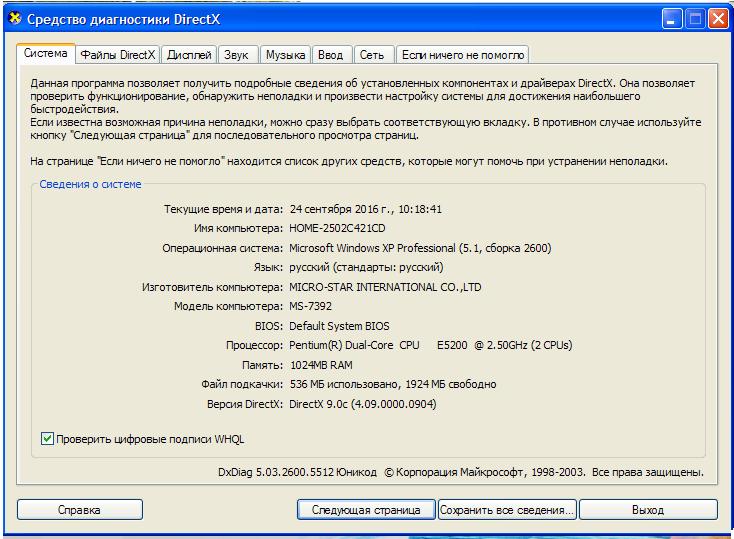Click the computer model MS-7392

[x=310, y=306]
